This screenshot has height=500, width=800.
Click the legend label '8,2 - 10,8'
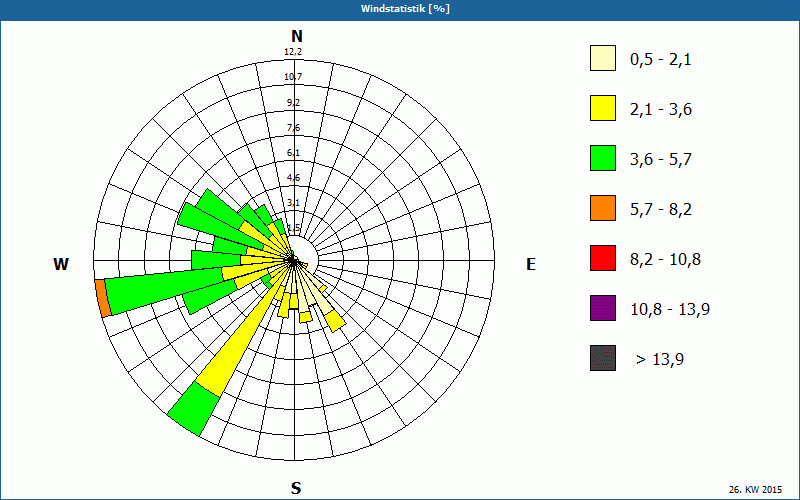click(x=665, y=260)
